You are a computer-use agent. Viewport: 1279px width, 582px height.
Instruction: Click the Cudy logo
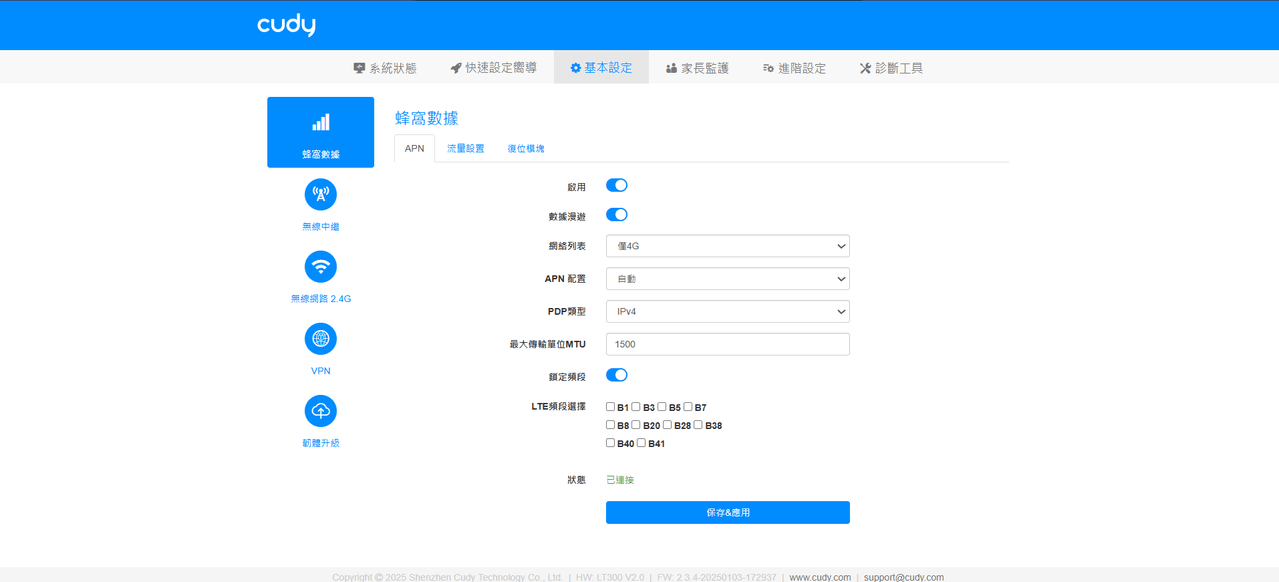[x=286, y=25]
